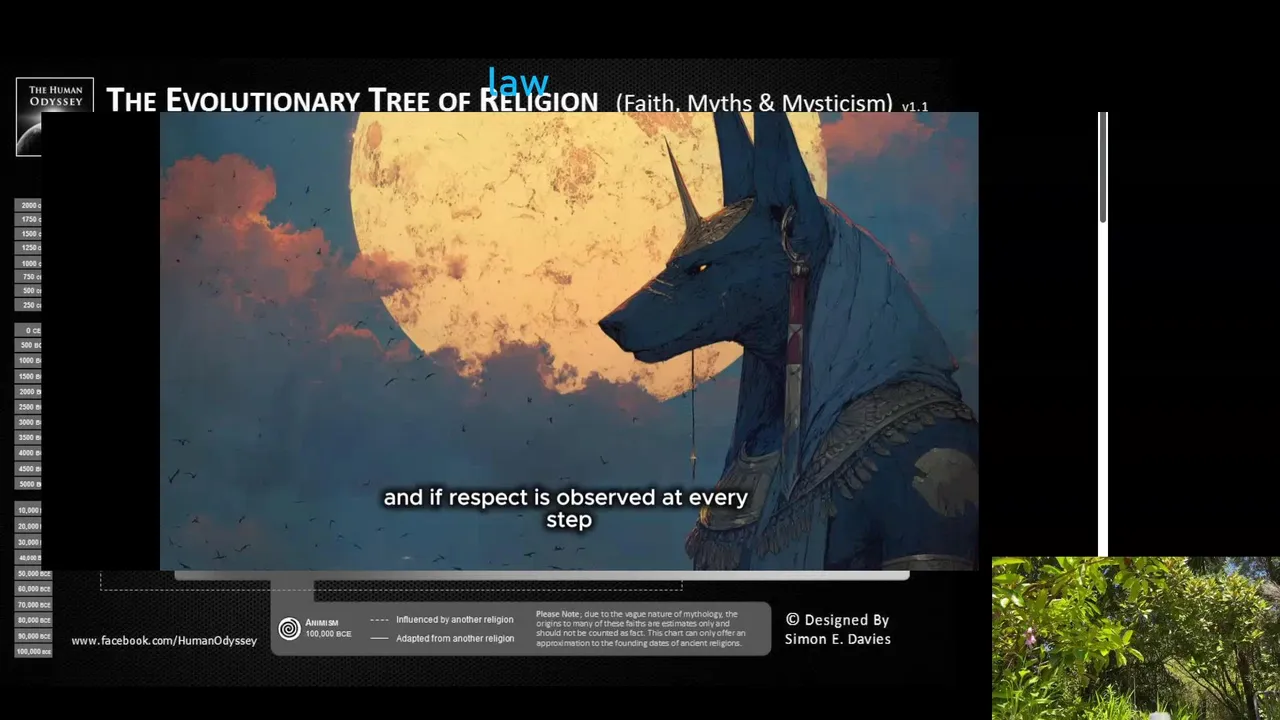1280x720 pixels.
Task: Click 'Influenced by another religion' legend entry
Action: coord(454,620)
